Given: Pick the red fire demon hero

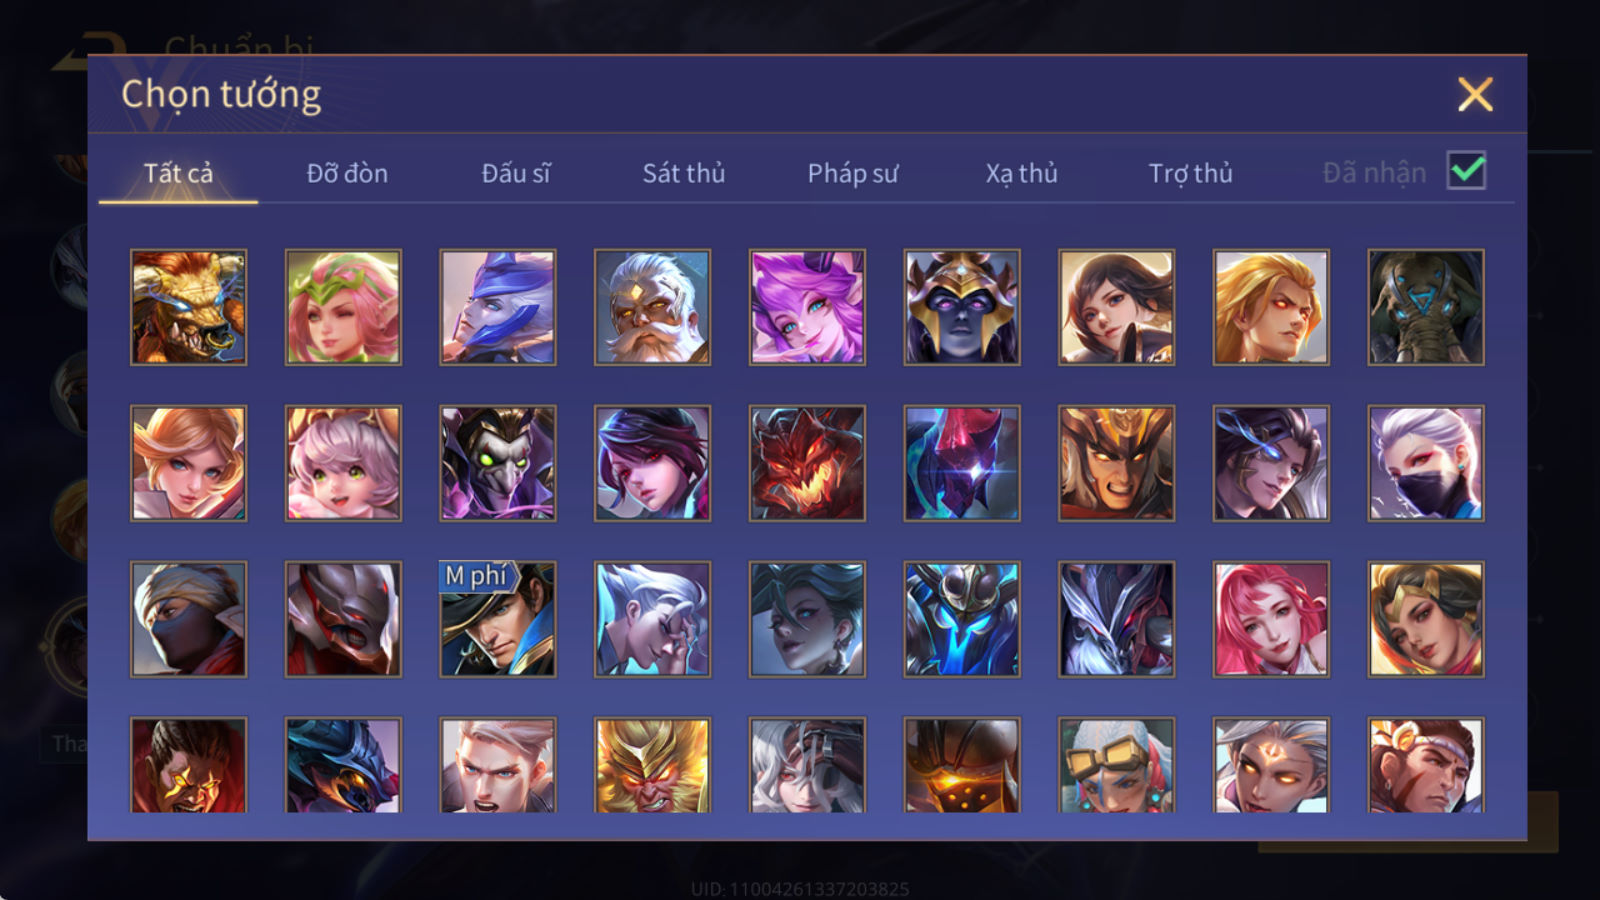Looking at the screenshot, I should pos(807,463).
